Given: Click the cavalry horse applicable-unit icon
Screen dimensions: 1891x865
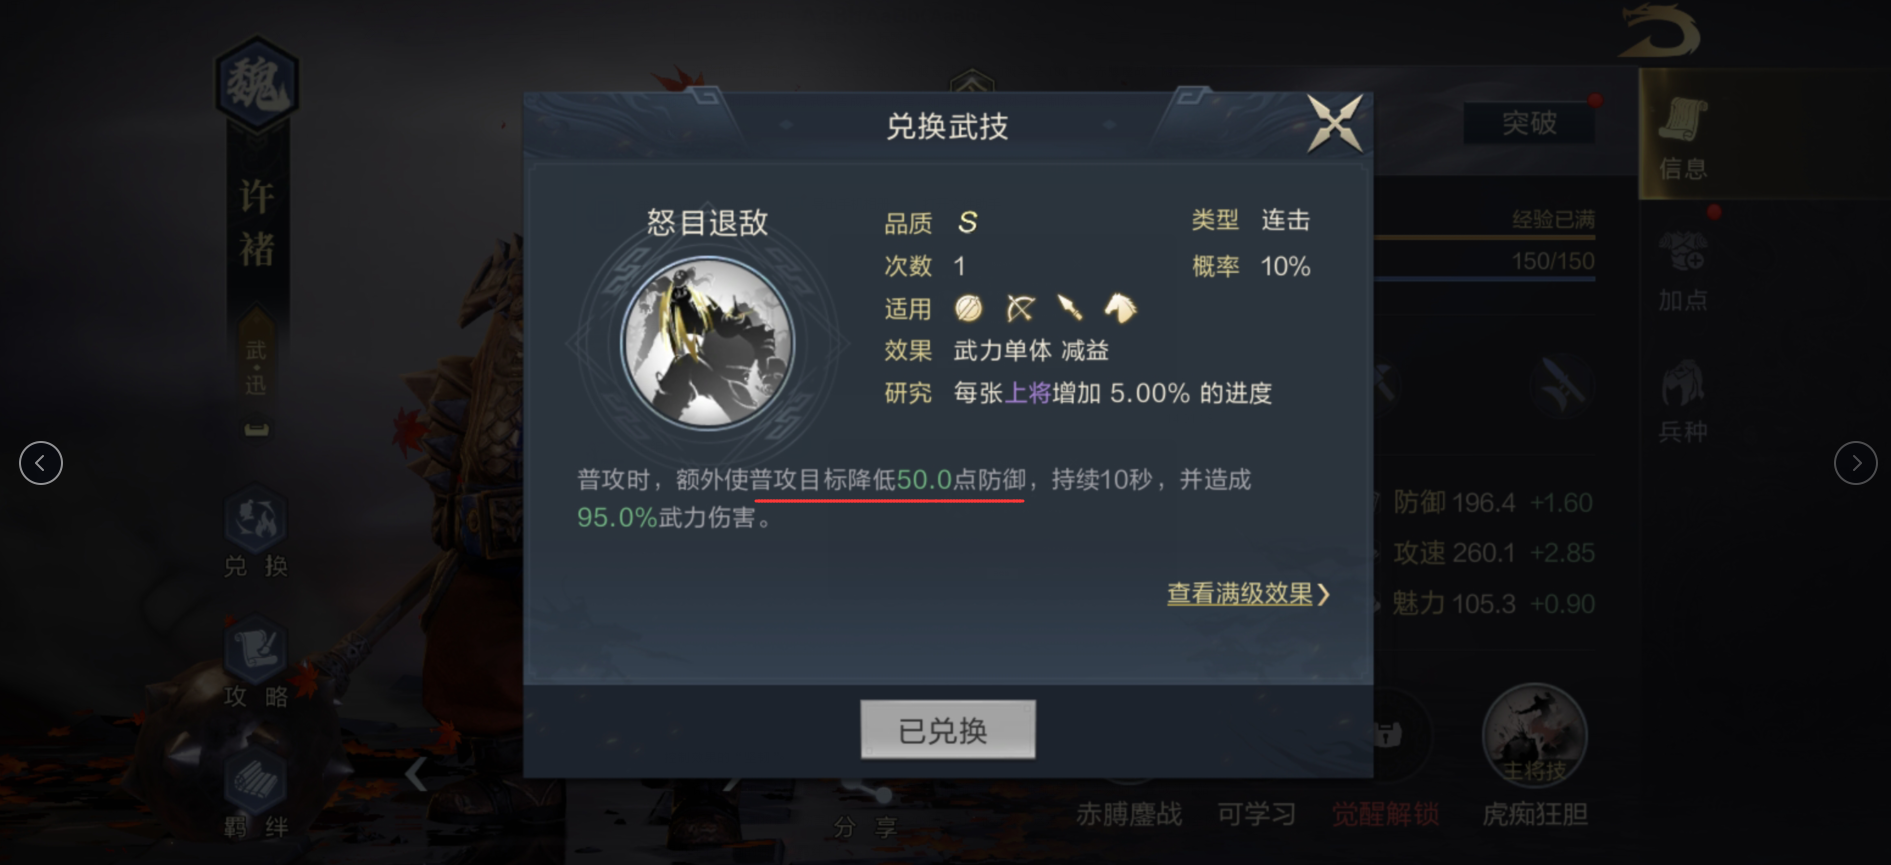Looking at the screenshot, I should [x=1120, y=309].
